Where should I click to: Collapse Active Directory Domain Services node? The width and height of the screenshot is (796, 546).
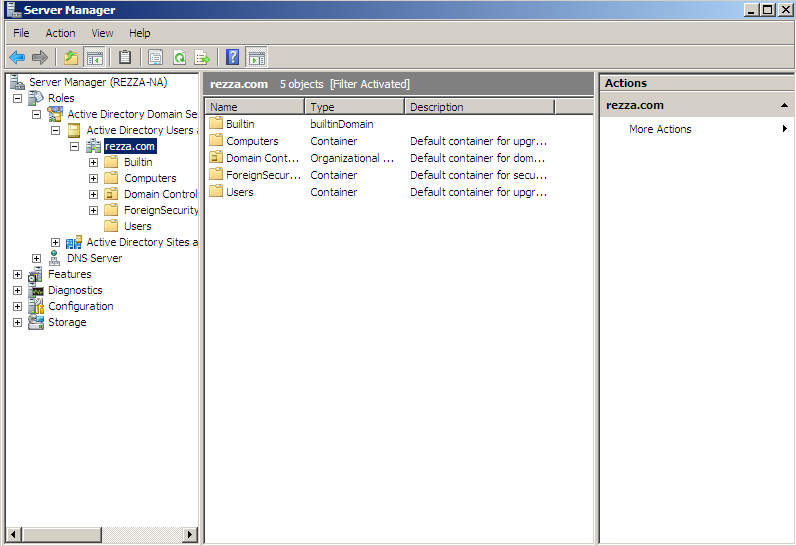37,114
